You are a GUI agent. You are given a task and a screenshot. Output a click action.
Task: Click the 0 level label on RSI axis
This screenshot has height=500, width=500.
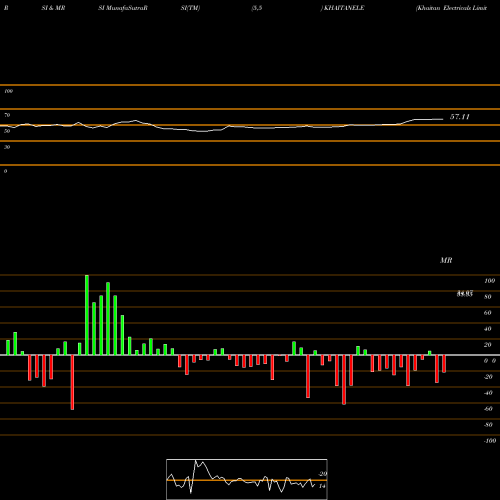[5, 171]
